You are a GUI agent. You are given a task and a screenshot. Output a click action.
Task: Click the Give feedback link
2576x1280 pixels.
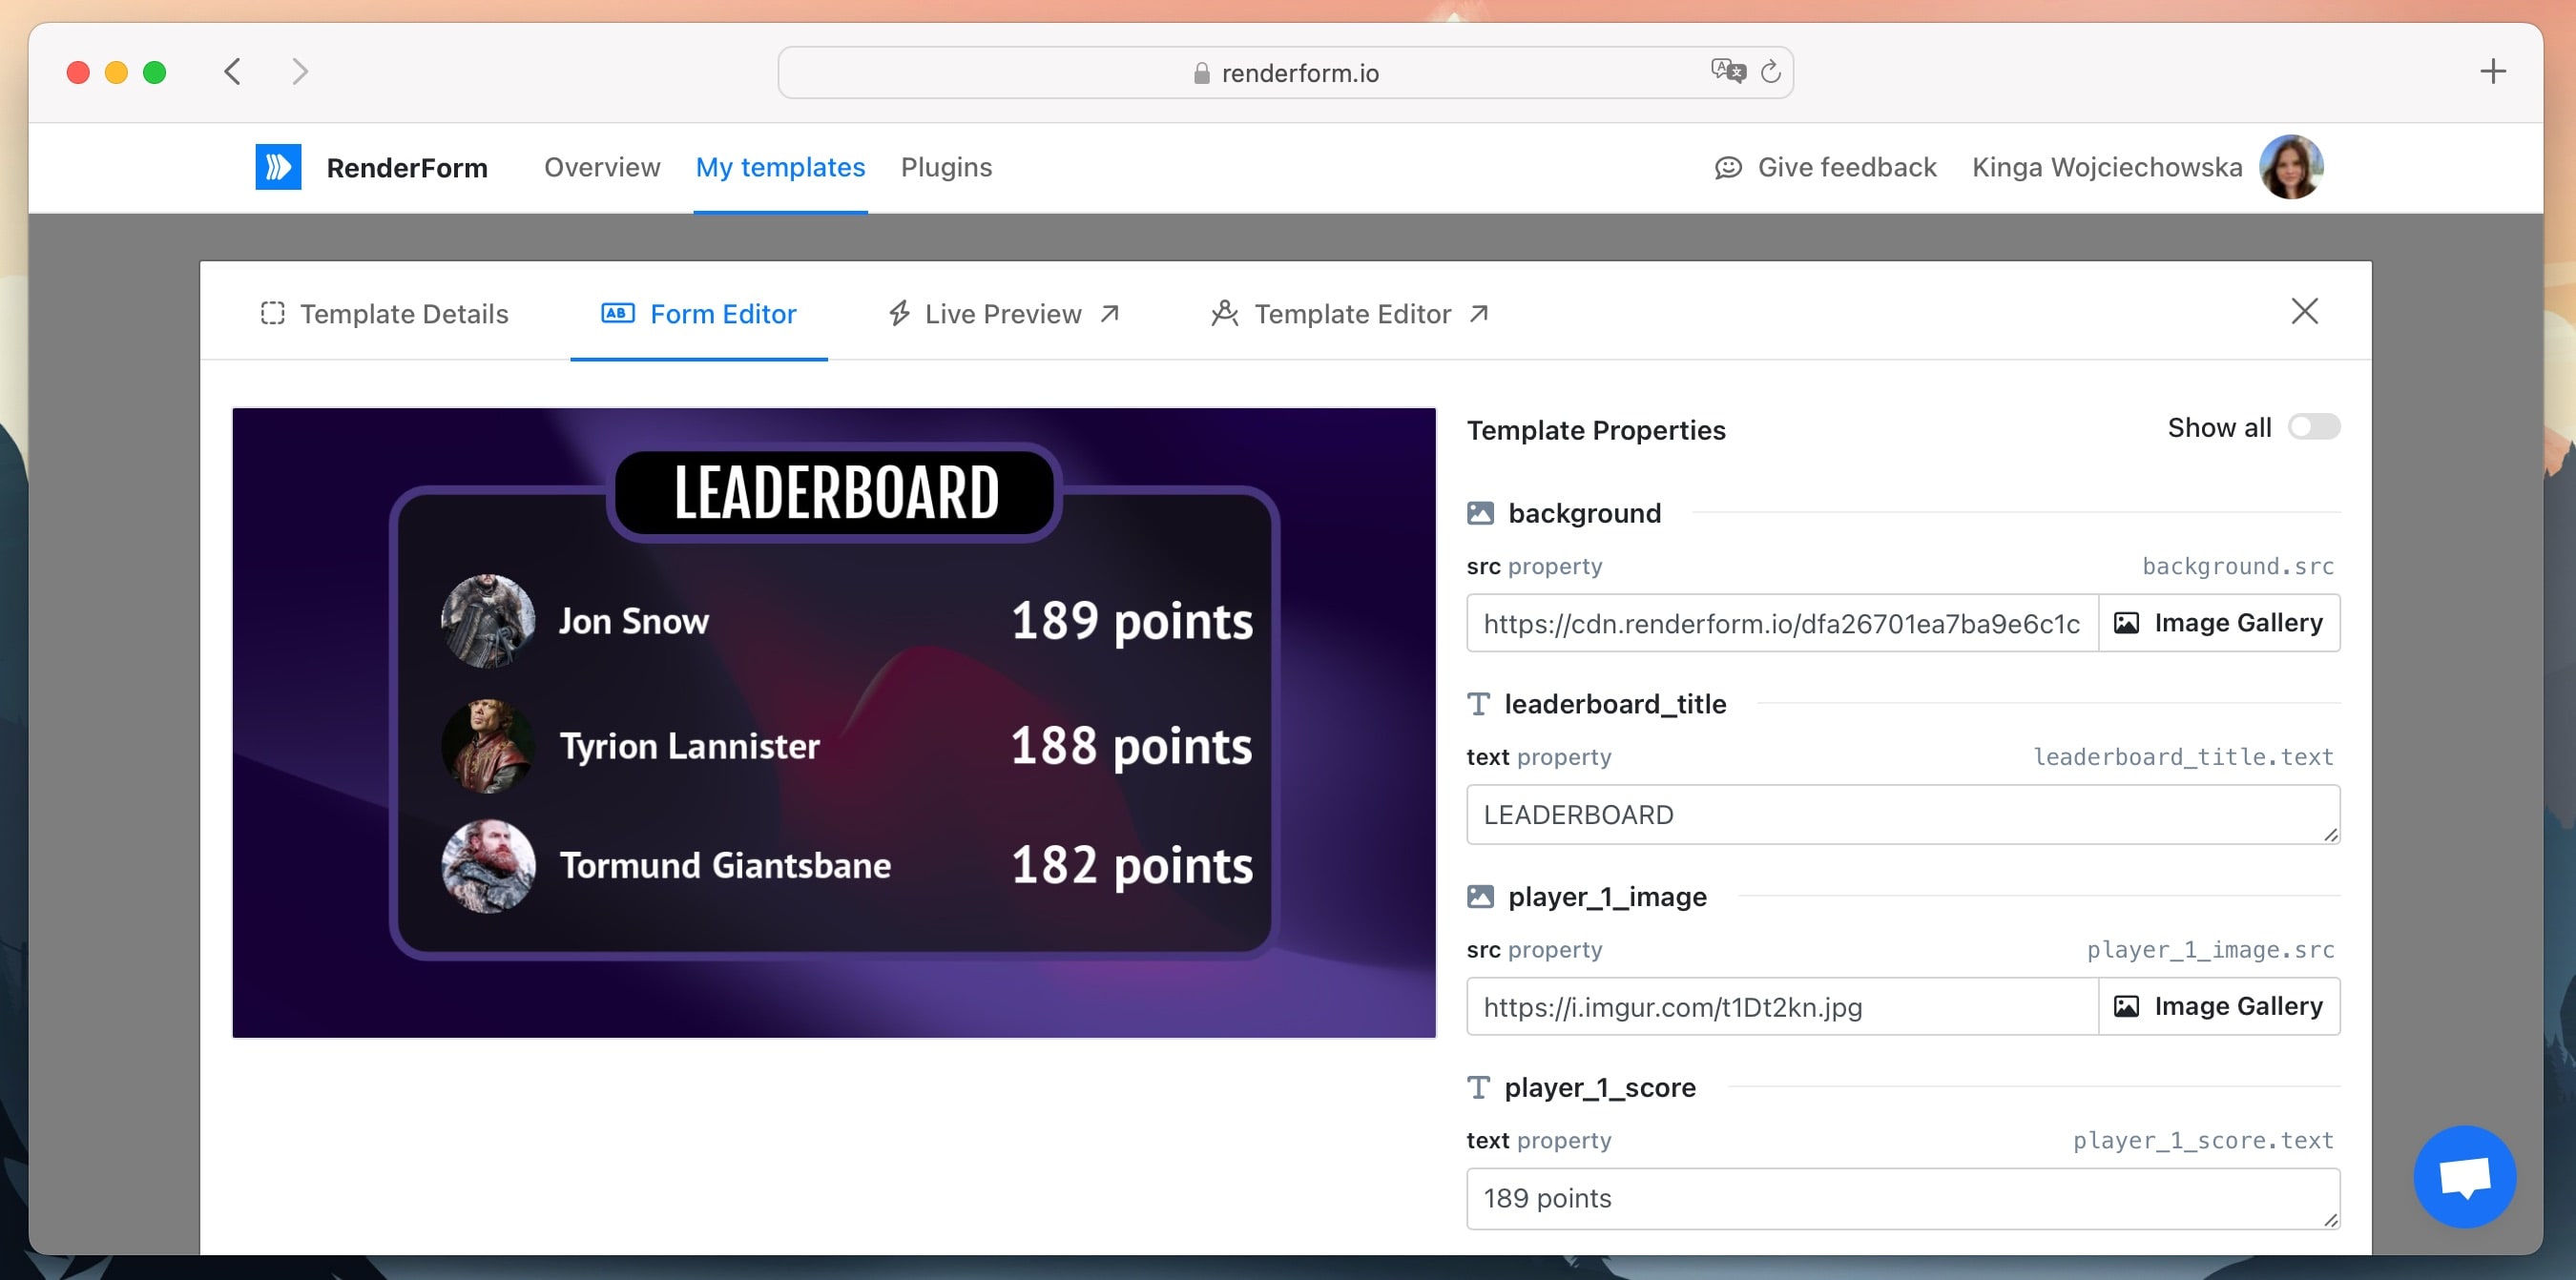[1825, 167]
